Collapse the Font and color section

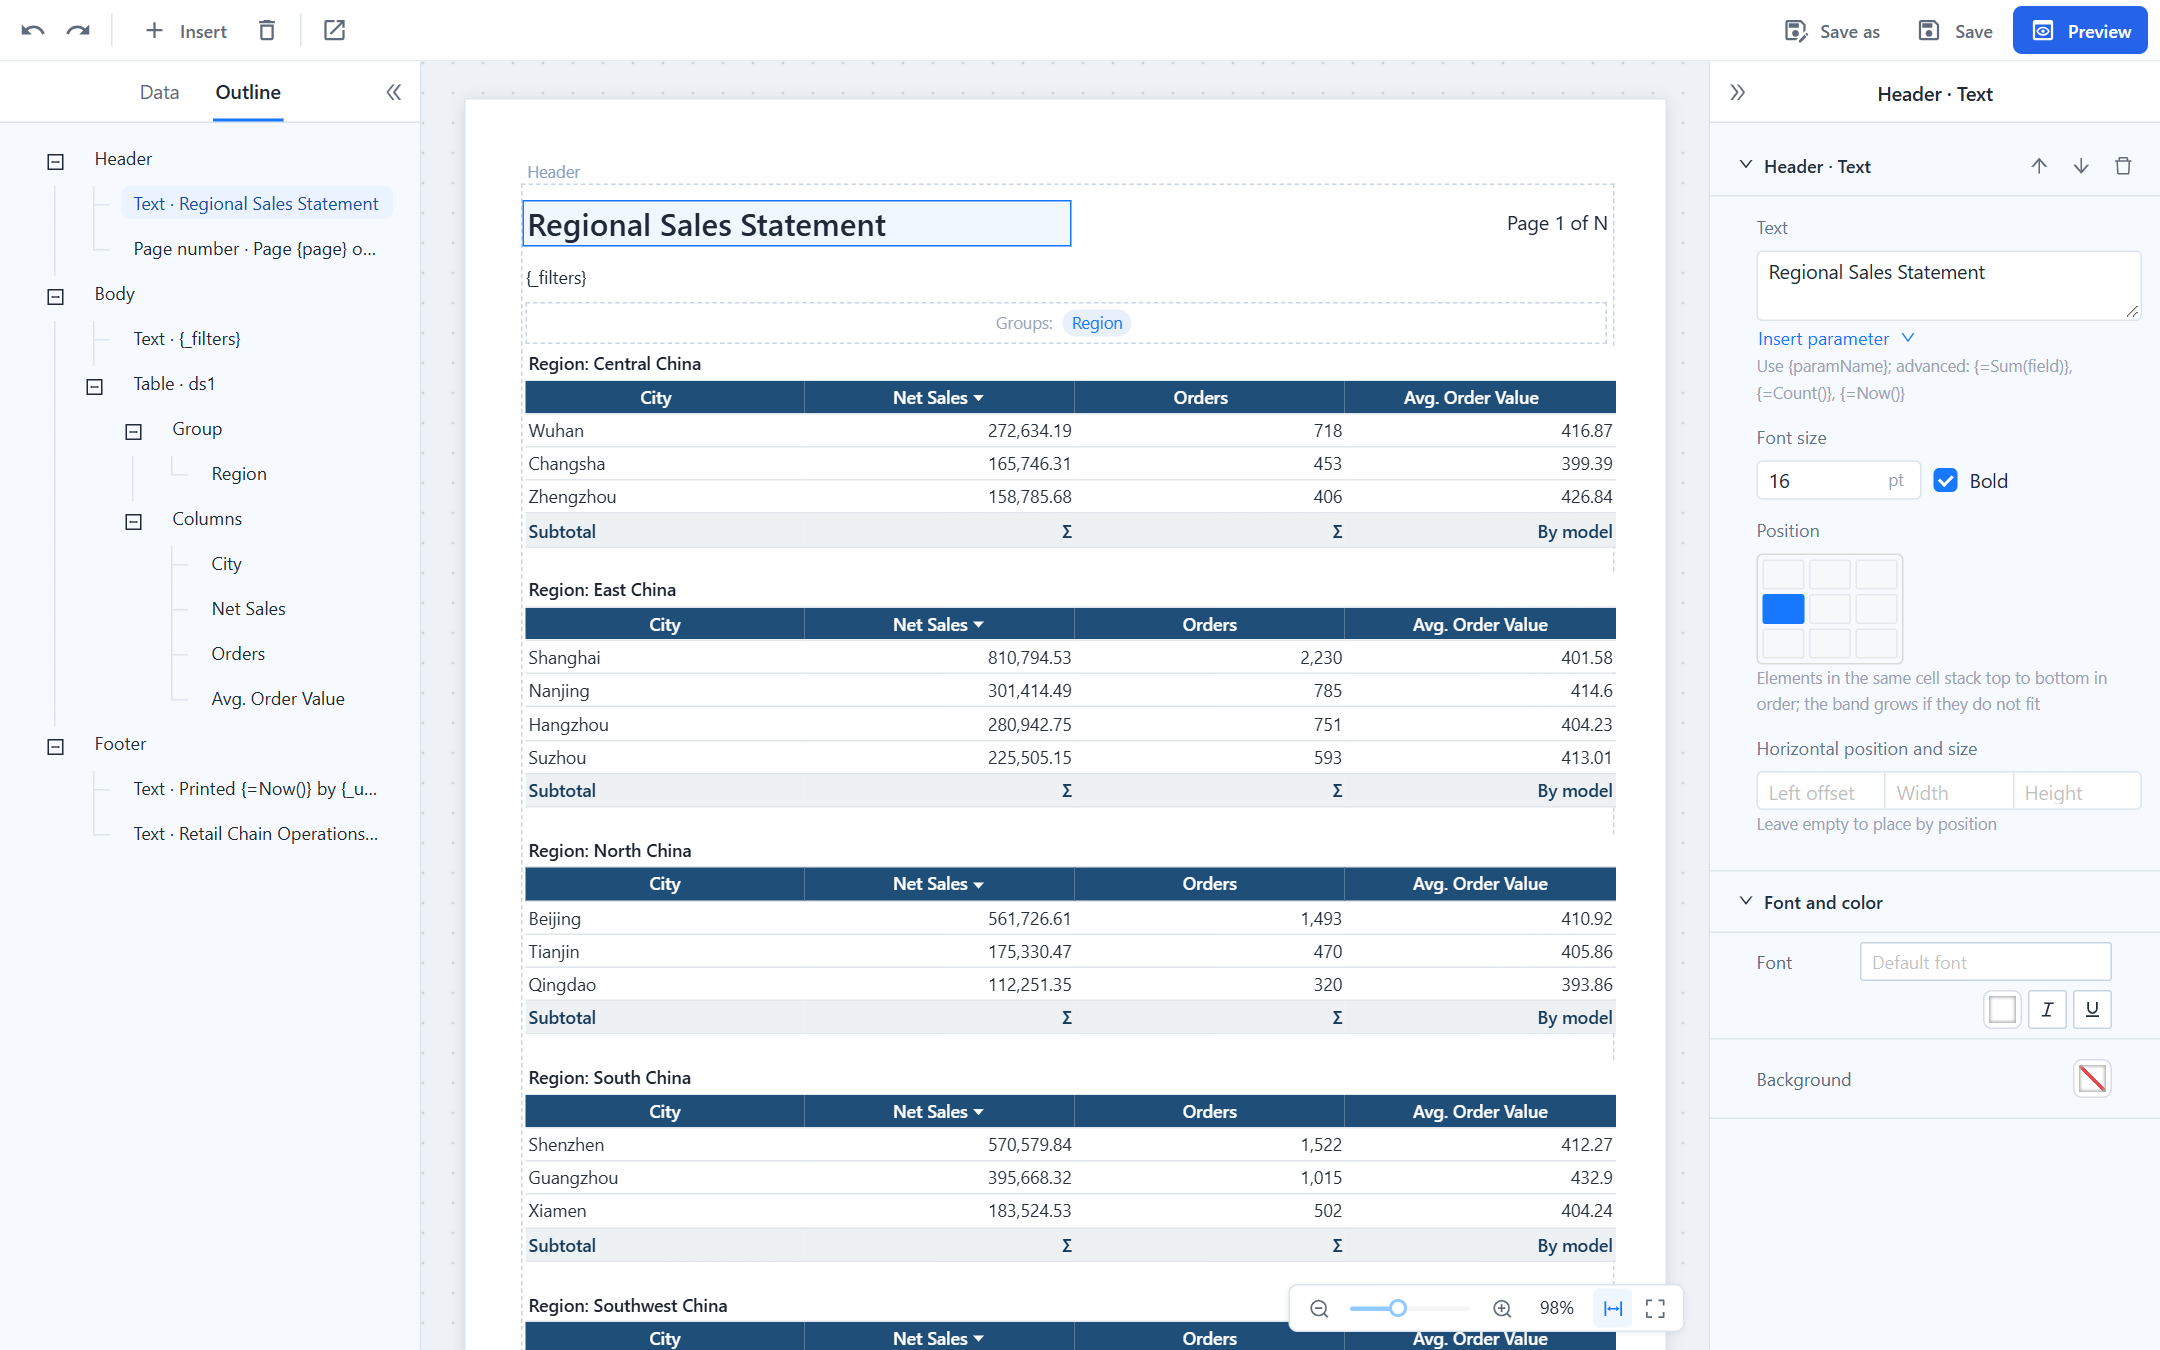pos(1746,901)
